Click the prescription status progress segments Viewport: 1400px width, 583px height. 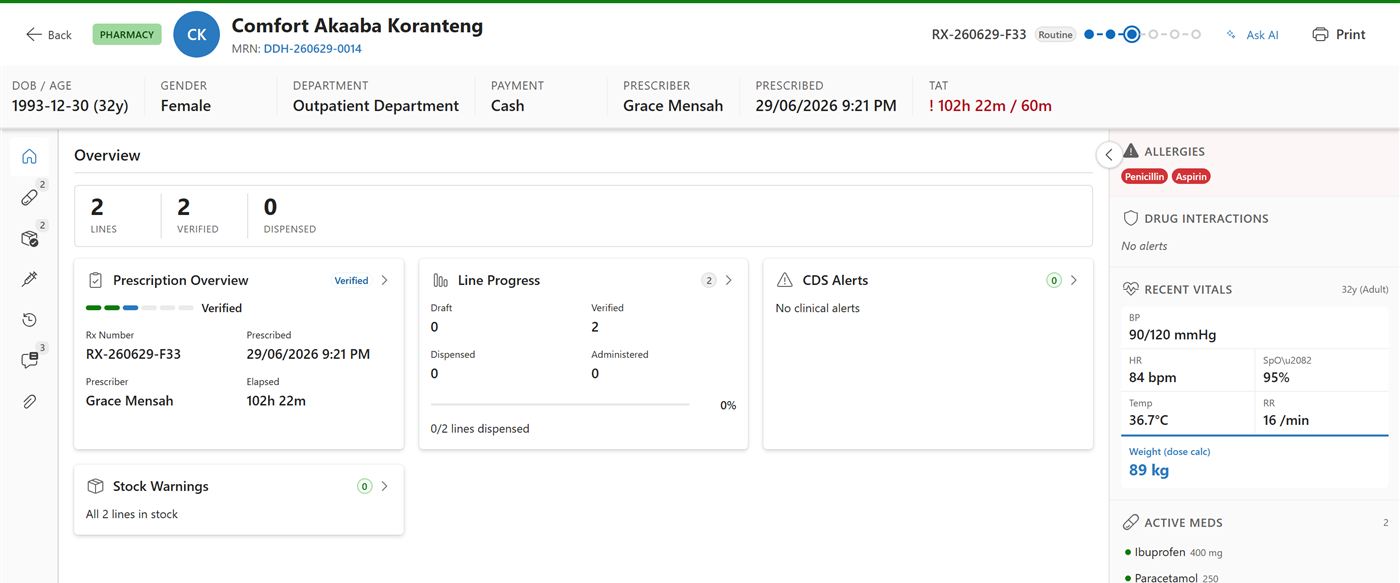[140, 308]
